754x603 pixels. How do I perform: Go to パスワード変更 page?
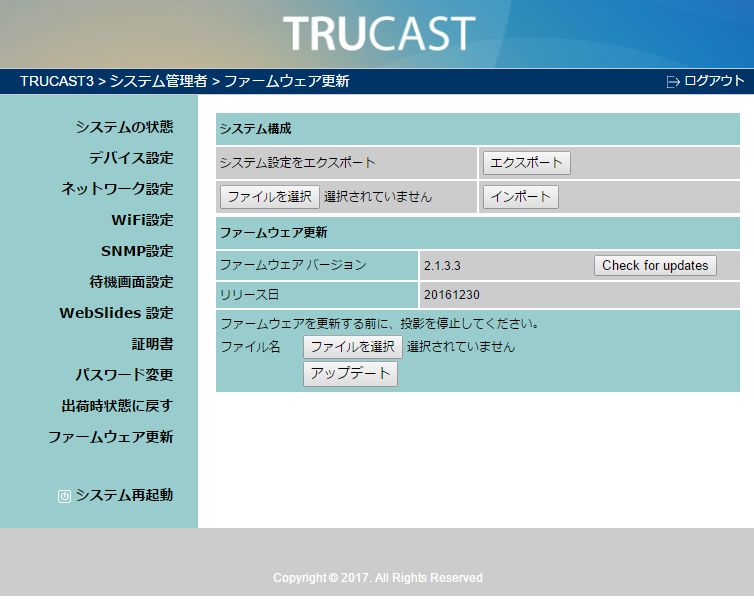tap(124, 375)
